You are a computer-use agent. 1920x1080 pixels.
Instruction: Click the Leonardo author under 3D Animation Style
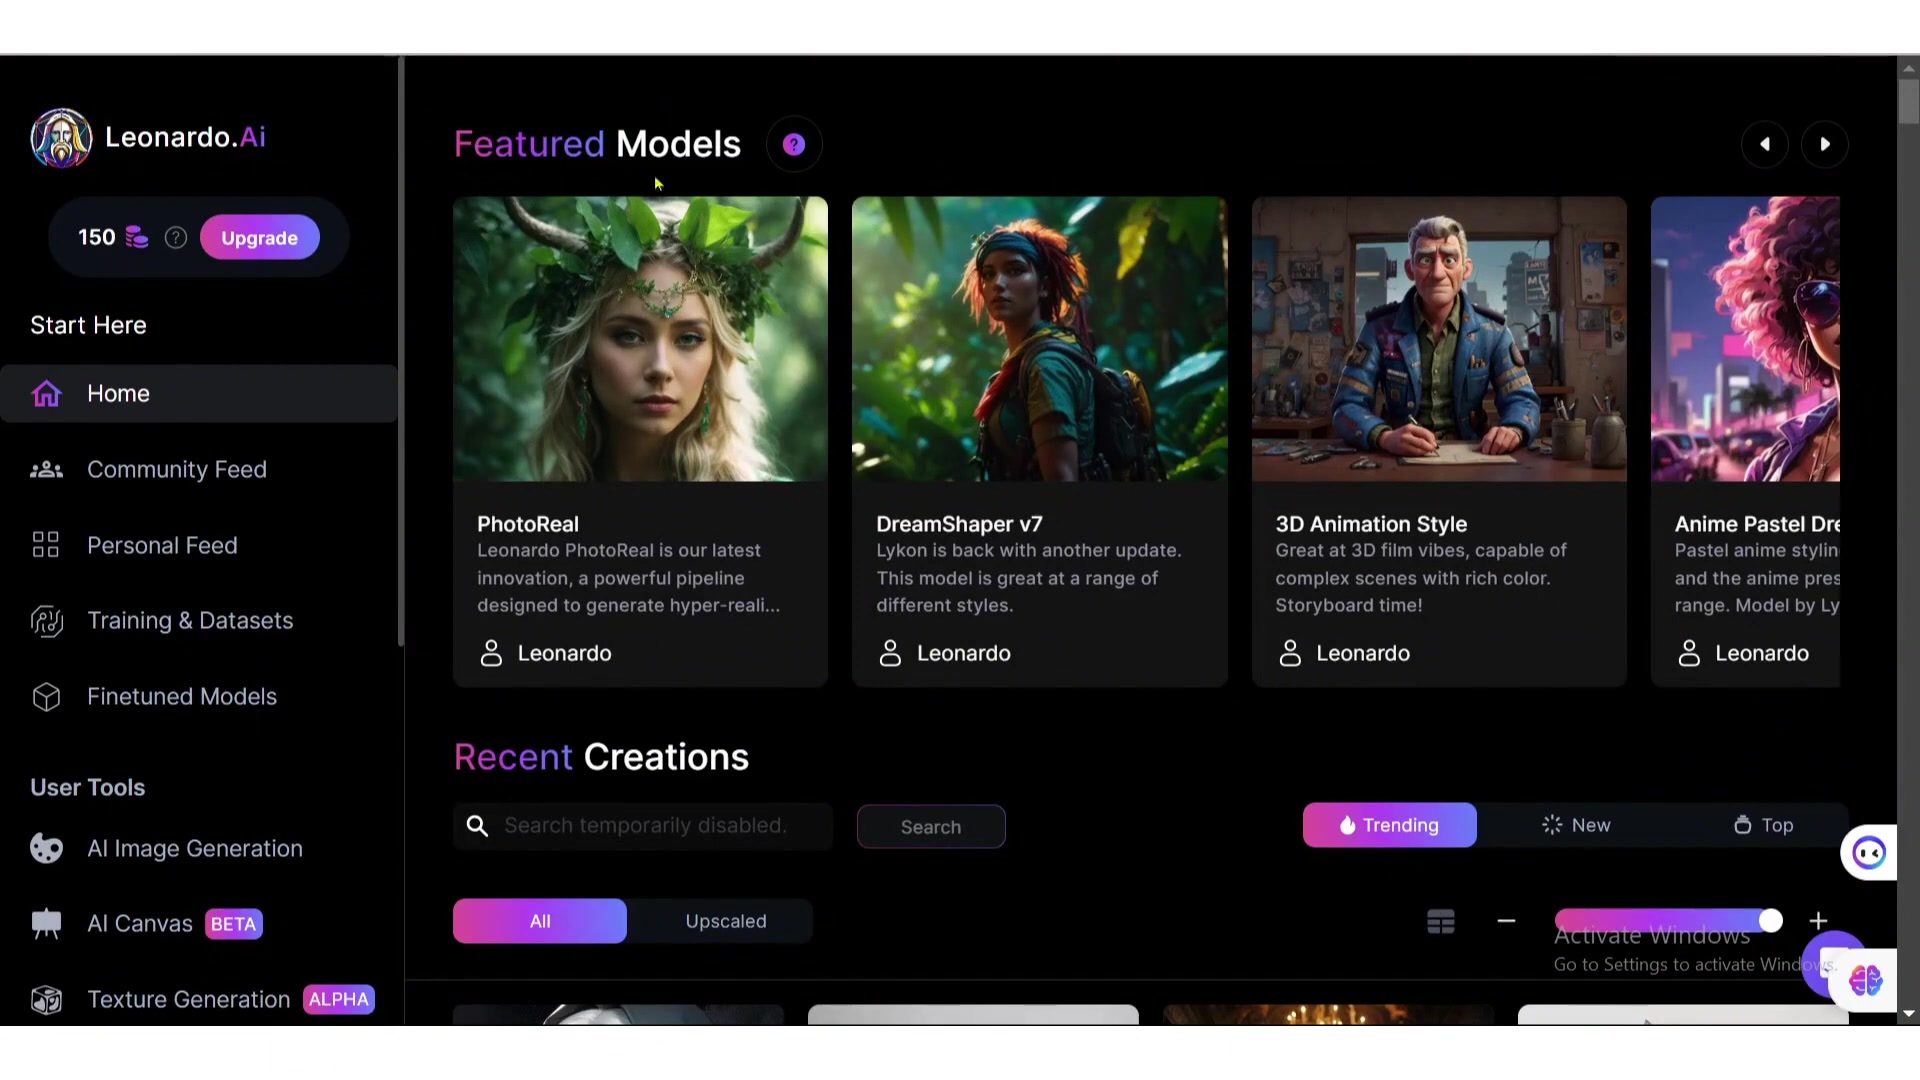click(x=1363, y=654)
